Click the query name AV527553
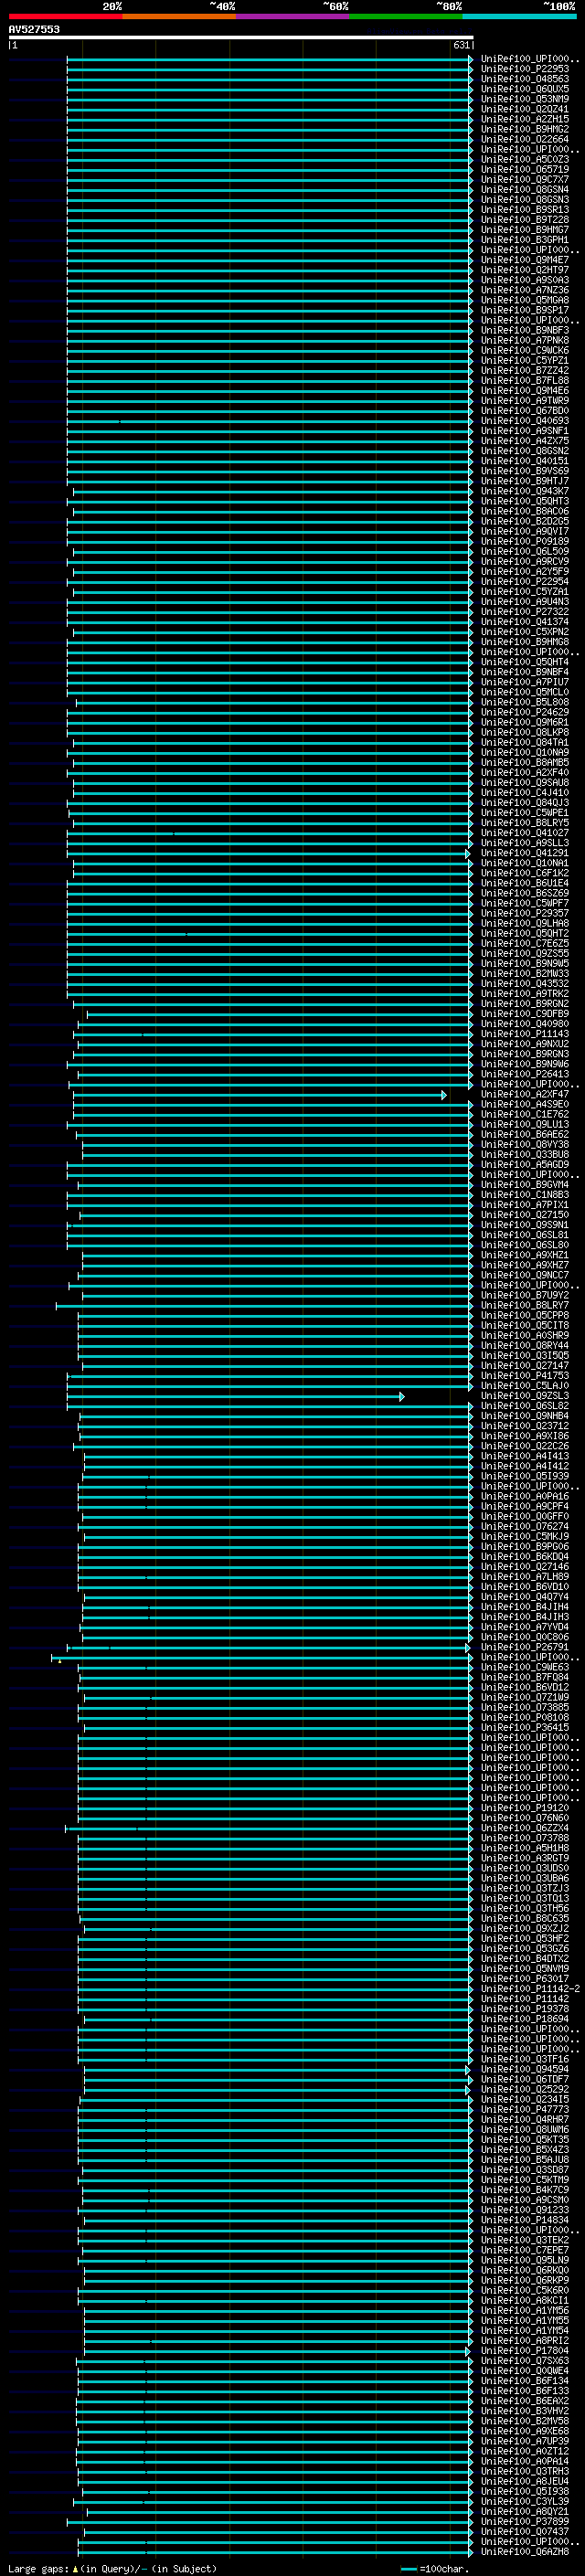Image resolution: width=585 pixels, height=2576 pixels. 34,29
